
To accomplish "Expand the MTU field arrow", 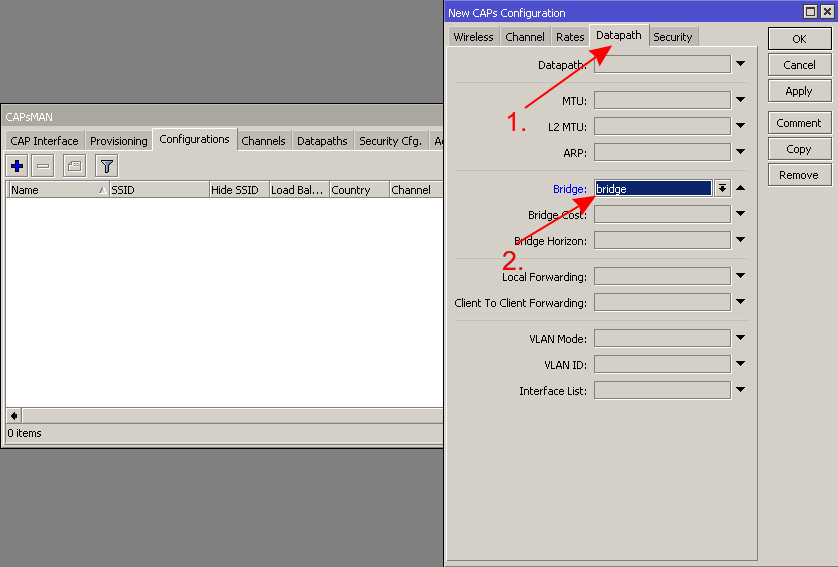I will pos(741,100).
